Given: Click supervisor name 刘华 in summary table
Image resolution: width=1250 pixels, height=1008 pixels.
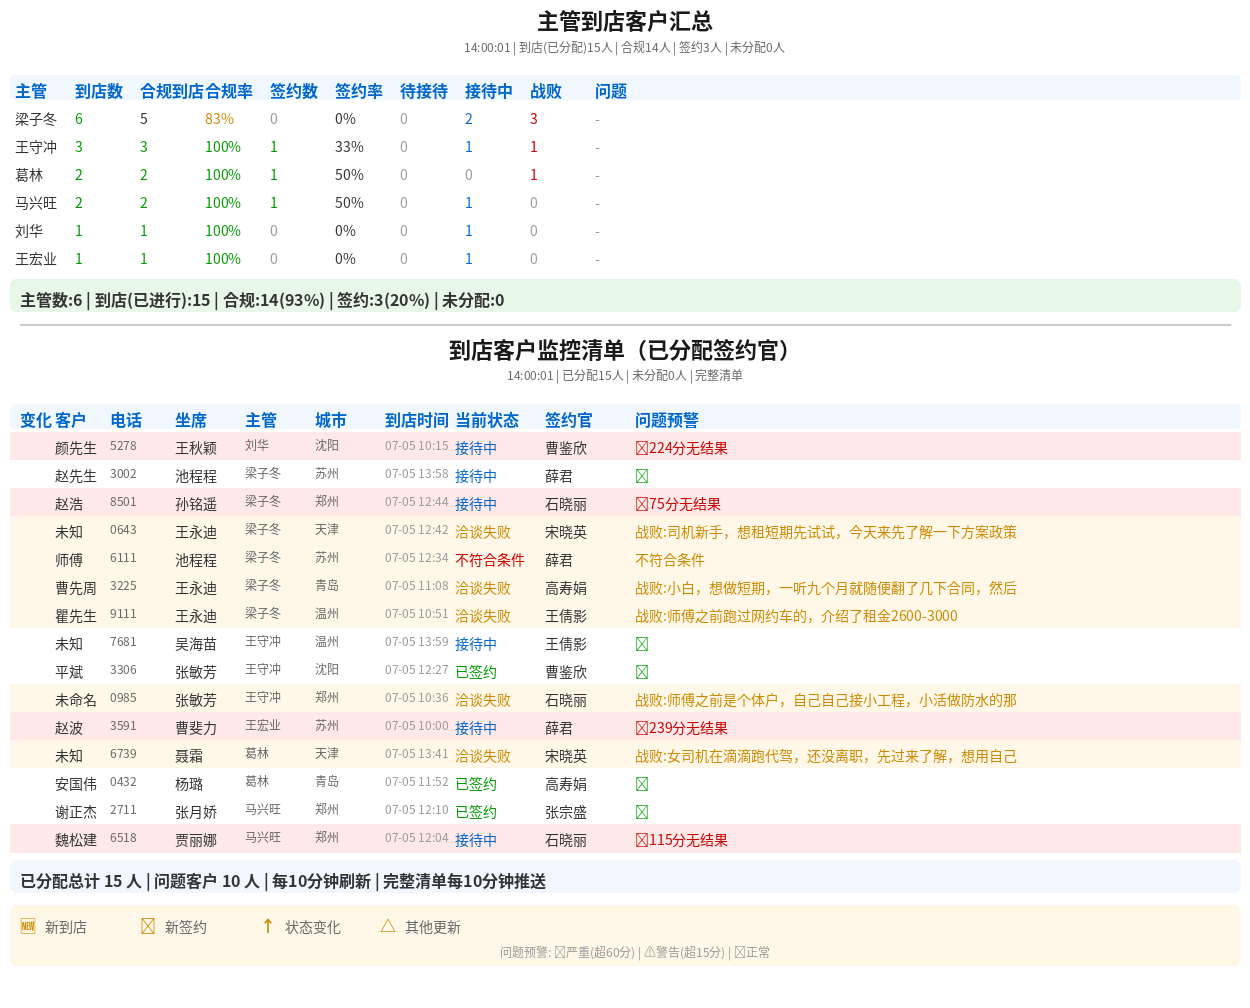Looking at the screenshot, I should point(29,231).
